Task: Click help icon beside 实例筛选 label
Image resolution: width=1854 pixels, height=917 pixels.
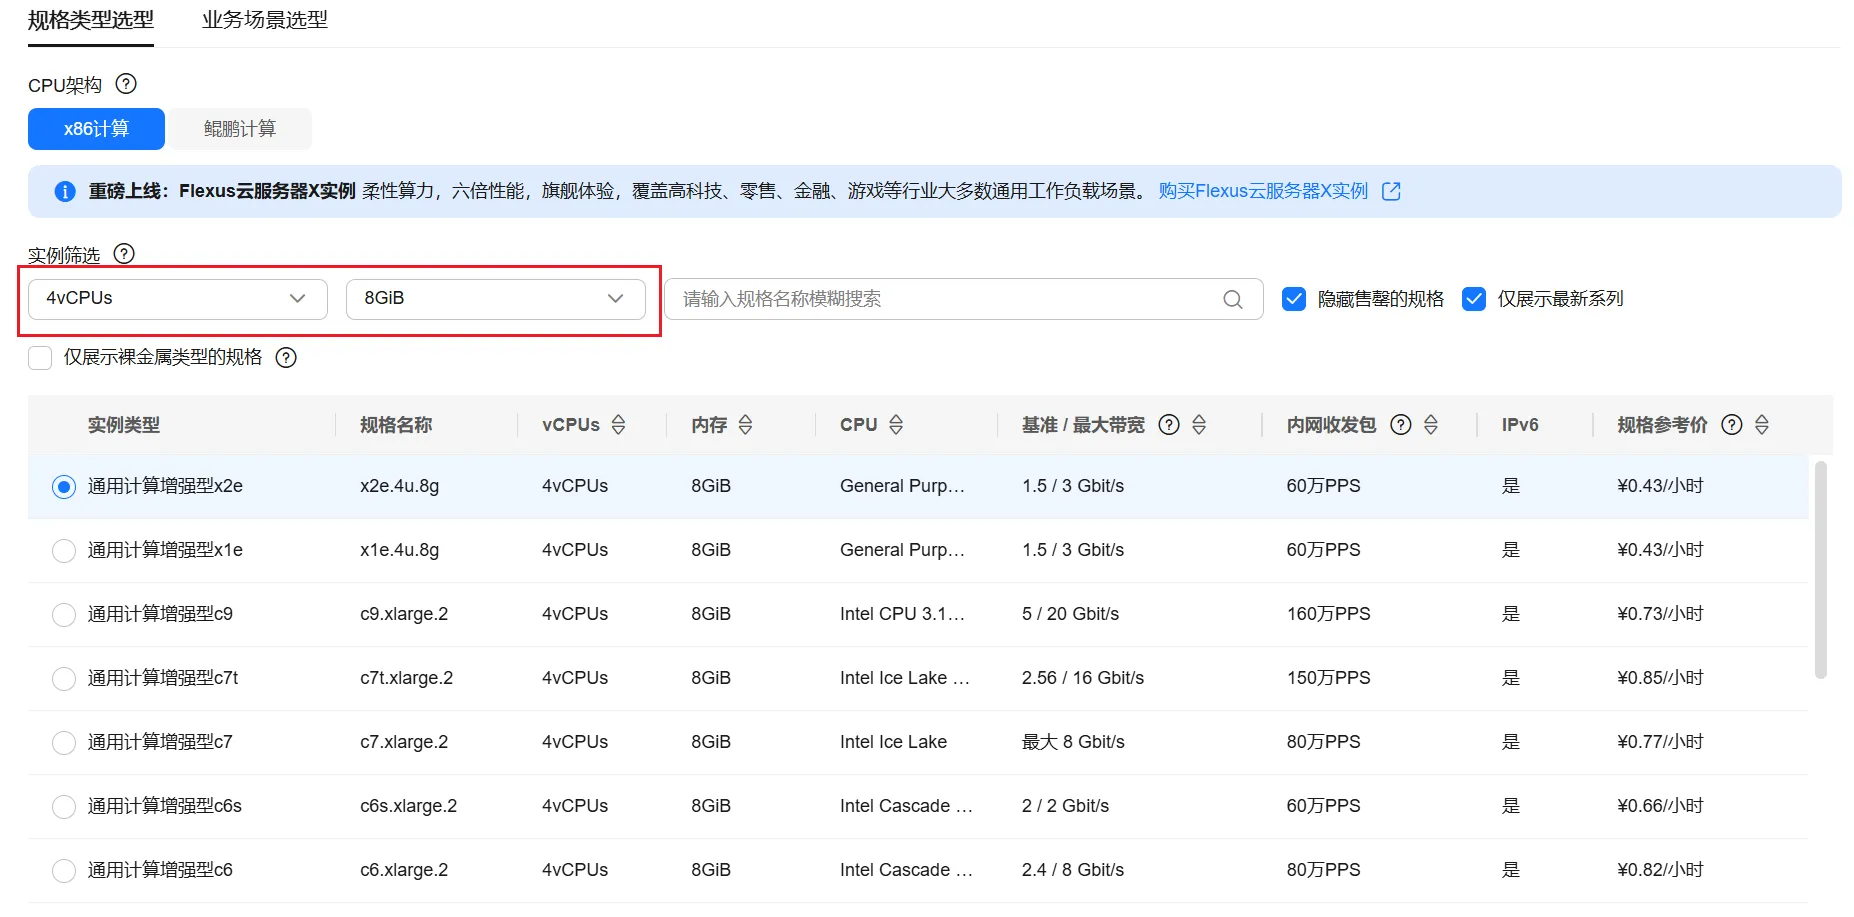Action: coord(124,254)
